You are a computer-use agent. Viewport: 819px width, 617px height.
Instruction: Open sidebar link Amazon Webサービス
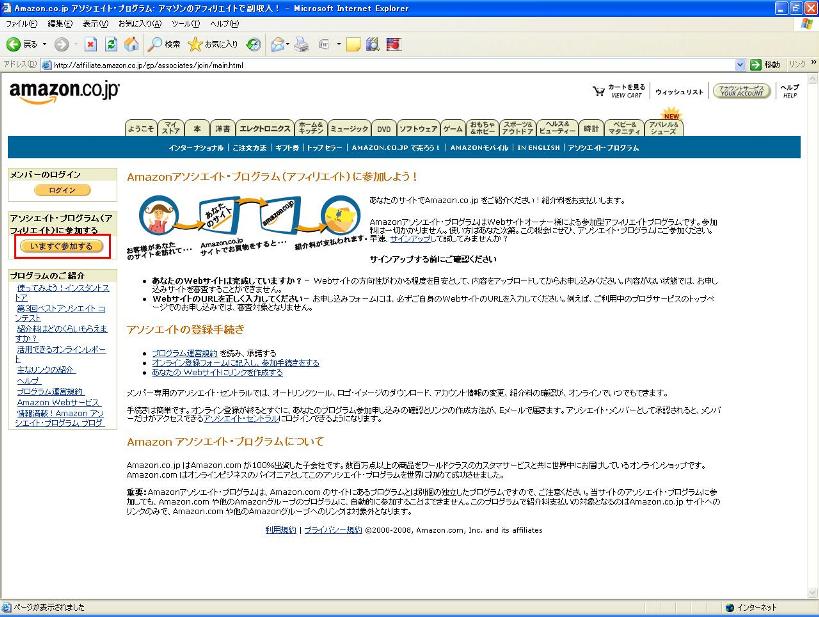(58, 402)
